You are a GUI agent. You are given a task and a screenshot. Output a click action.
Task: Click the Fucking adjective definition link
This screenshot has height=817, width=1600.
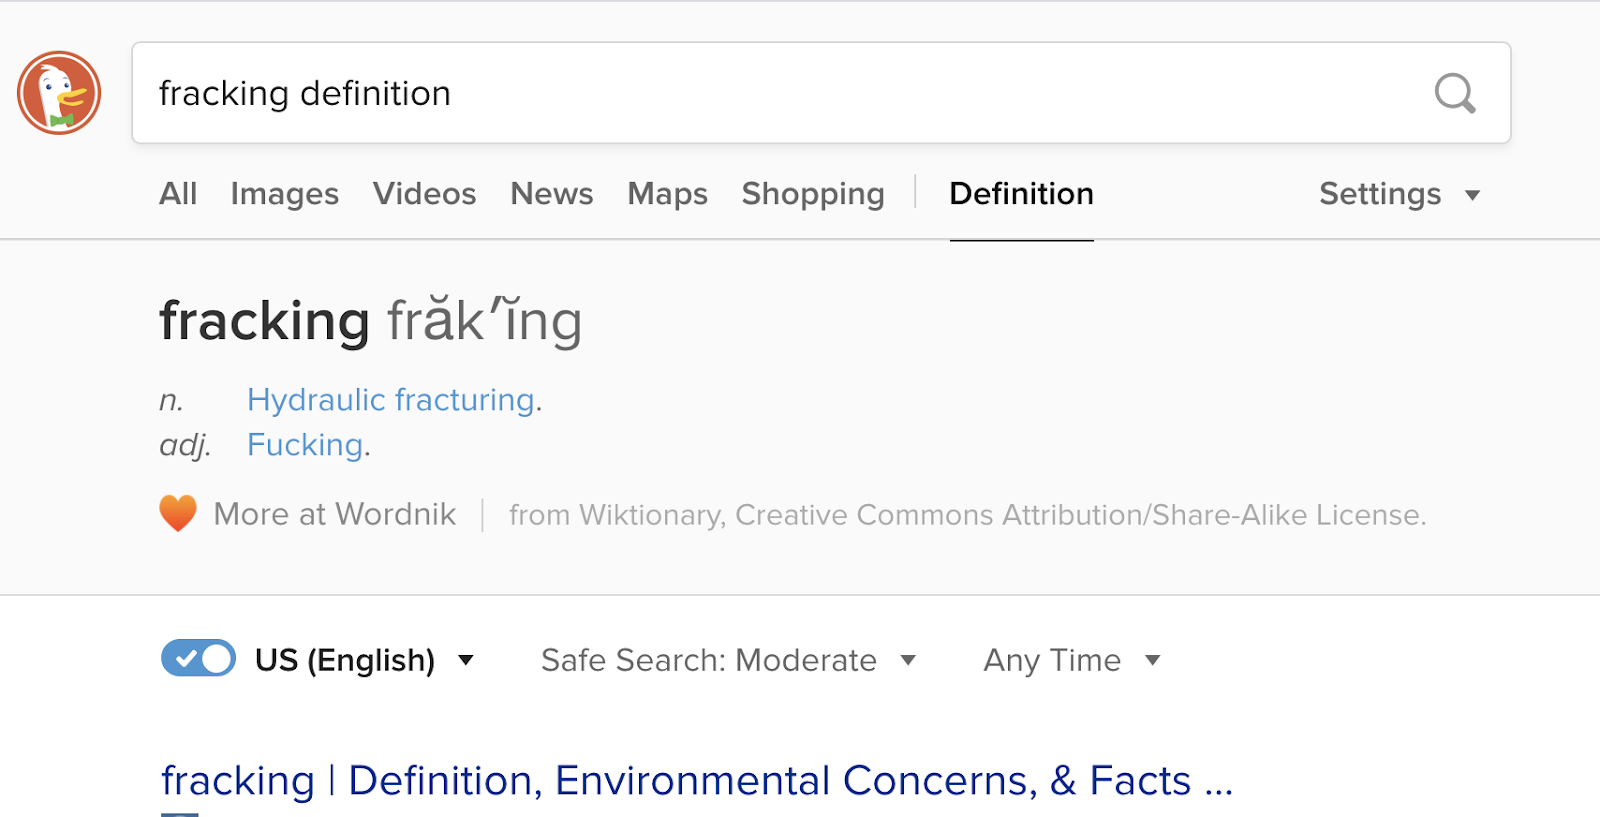click(305, 444)
